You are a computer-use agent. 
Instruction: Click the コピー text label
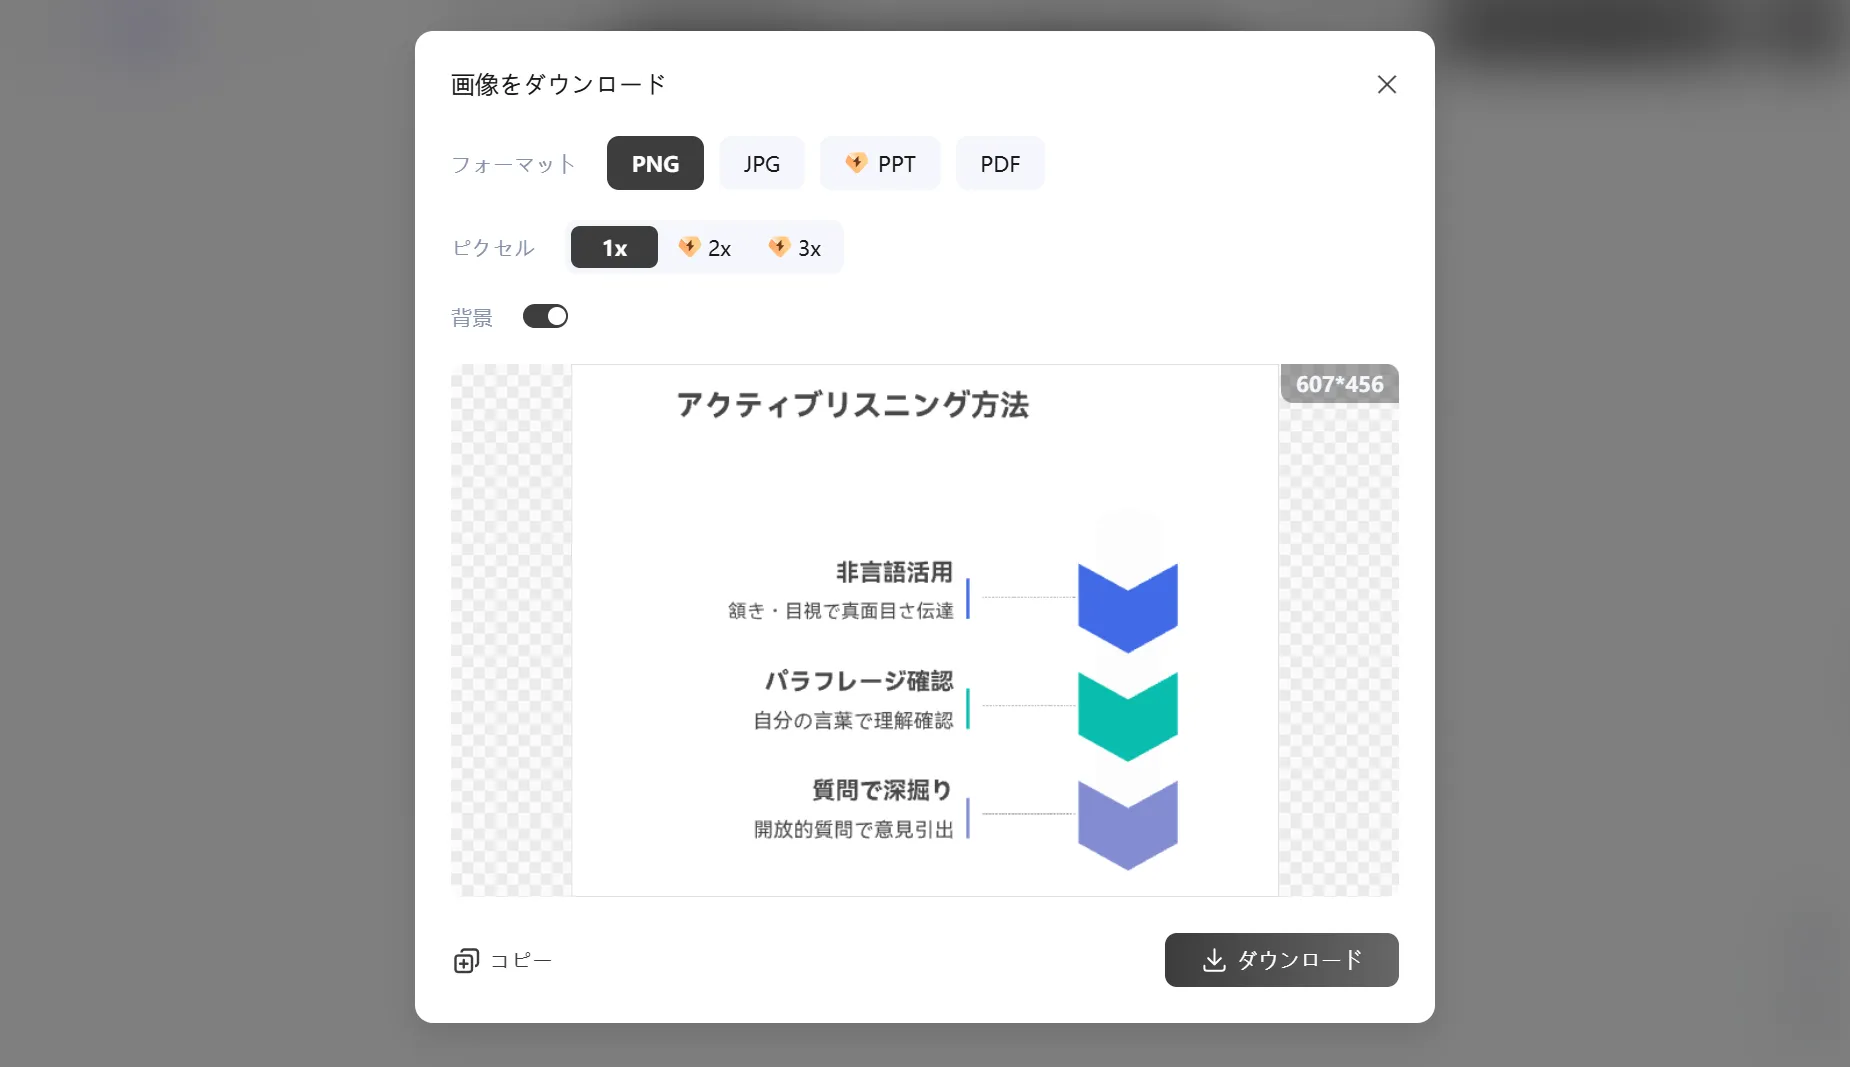pos(521,961)
